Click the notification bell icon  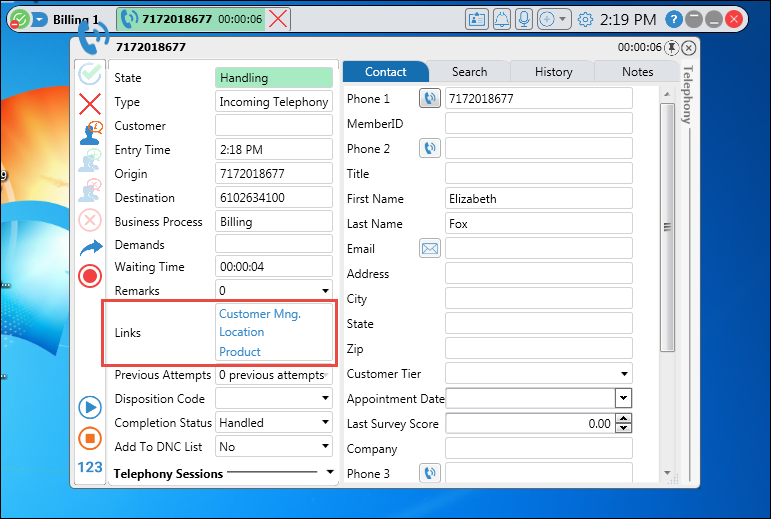500,19
